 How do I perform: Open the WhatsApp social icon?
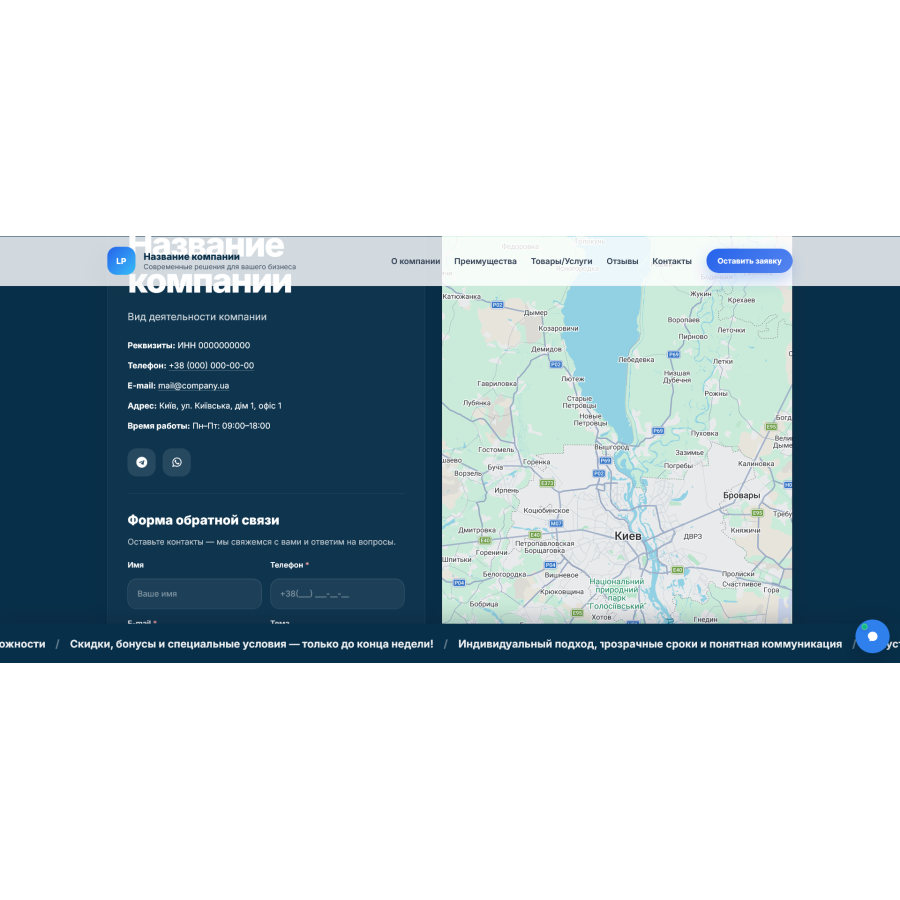(x=177, y=462)
